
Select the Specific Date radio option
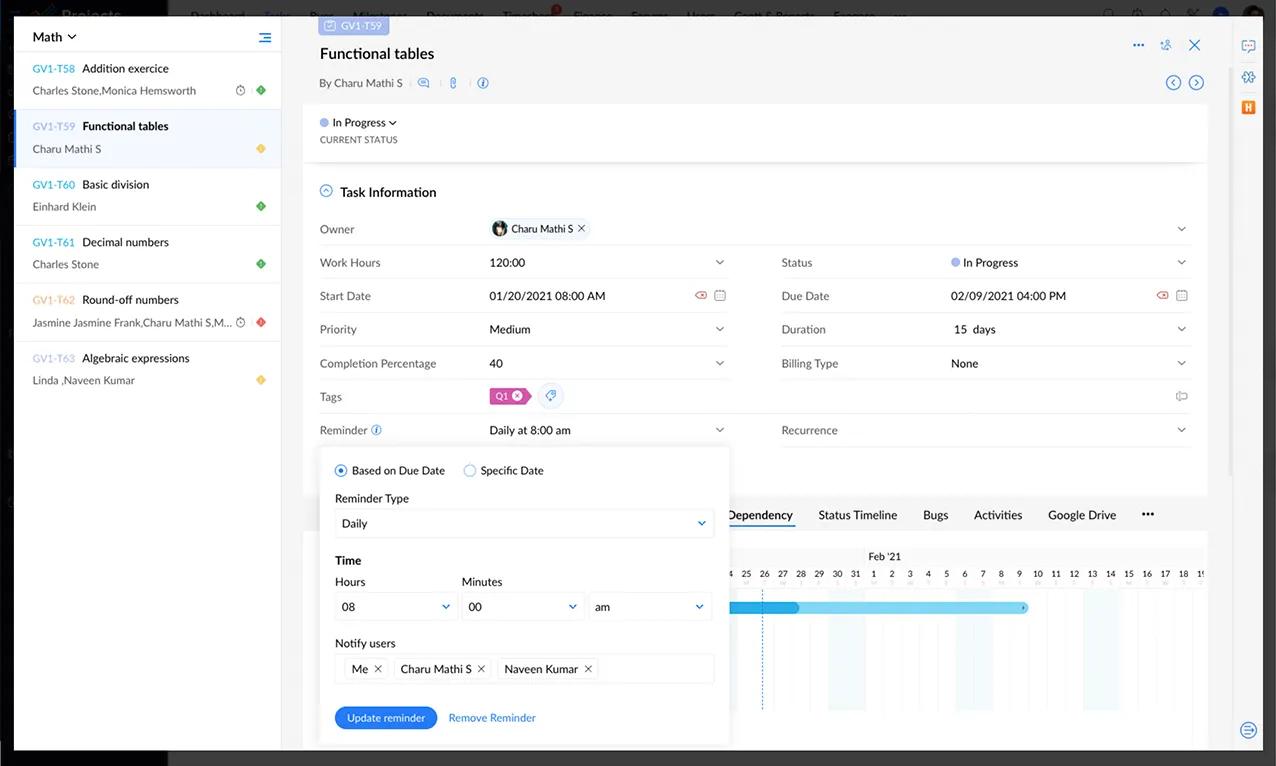point(470,471)
